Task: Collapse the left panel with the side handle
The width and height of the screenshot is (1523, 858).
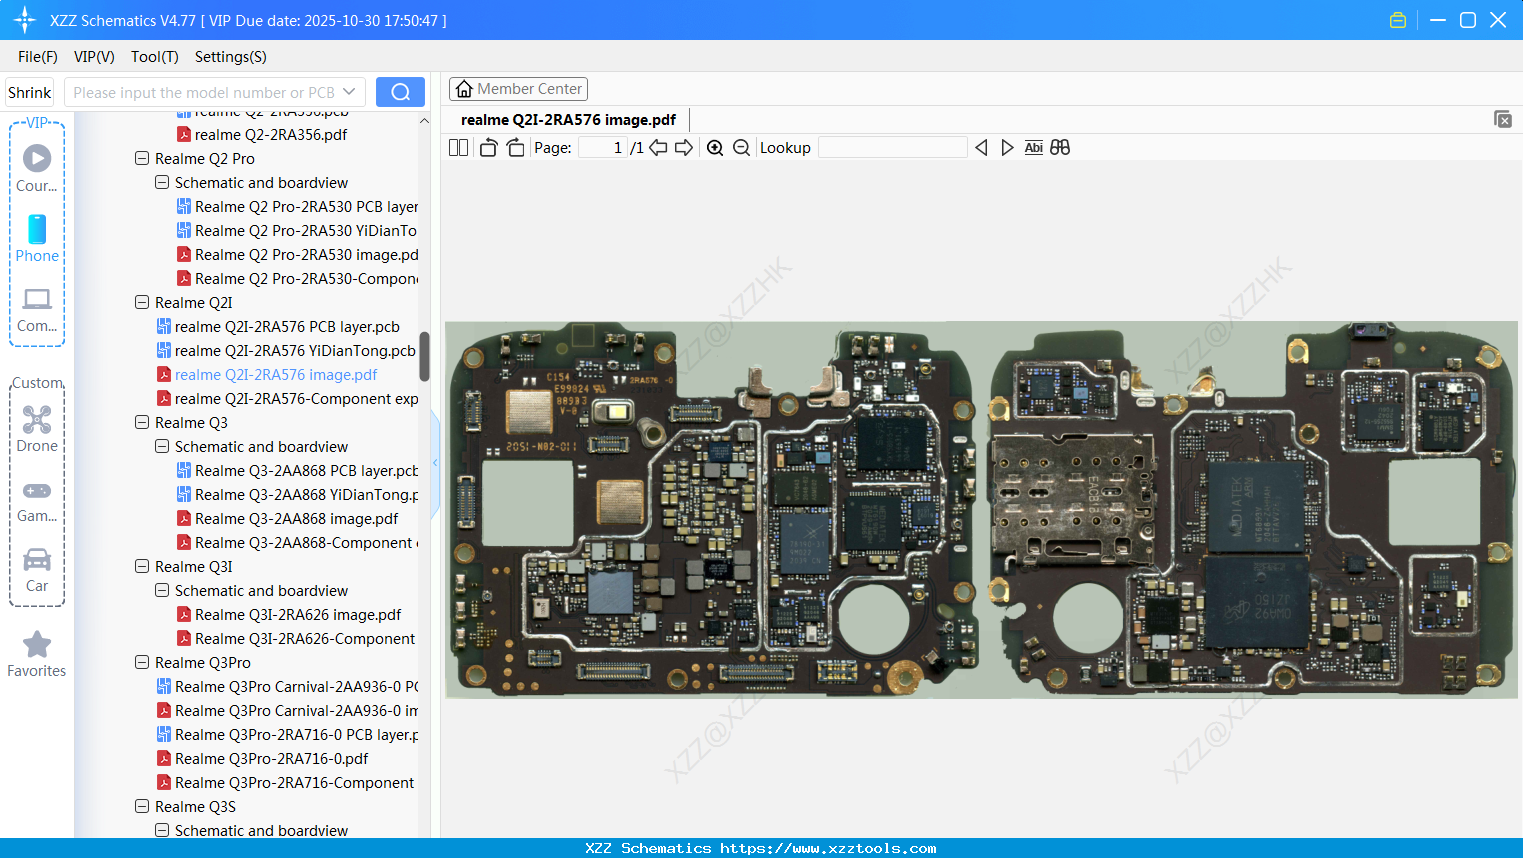Action: tap(435, 463)
